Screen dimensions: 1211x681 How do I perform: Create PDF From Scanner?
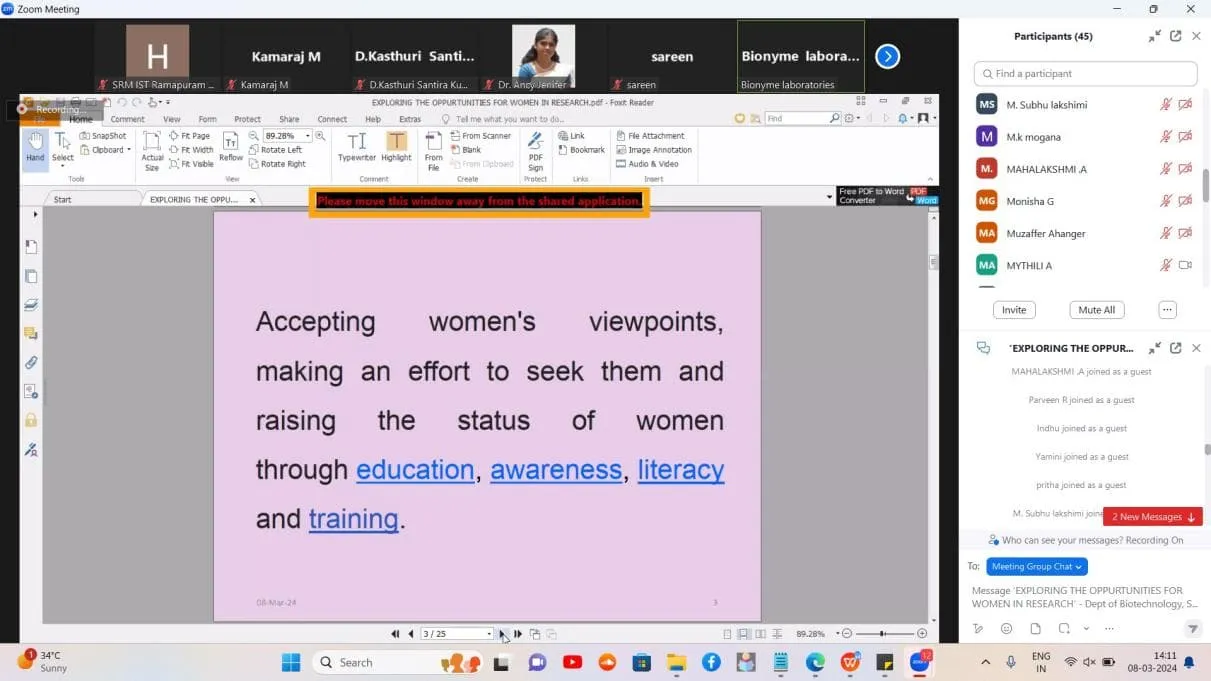click(x=481, y=136)
